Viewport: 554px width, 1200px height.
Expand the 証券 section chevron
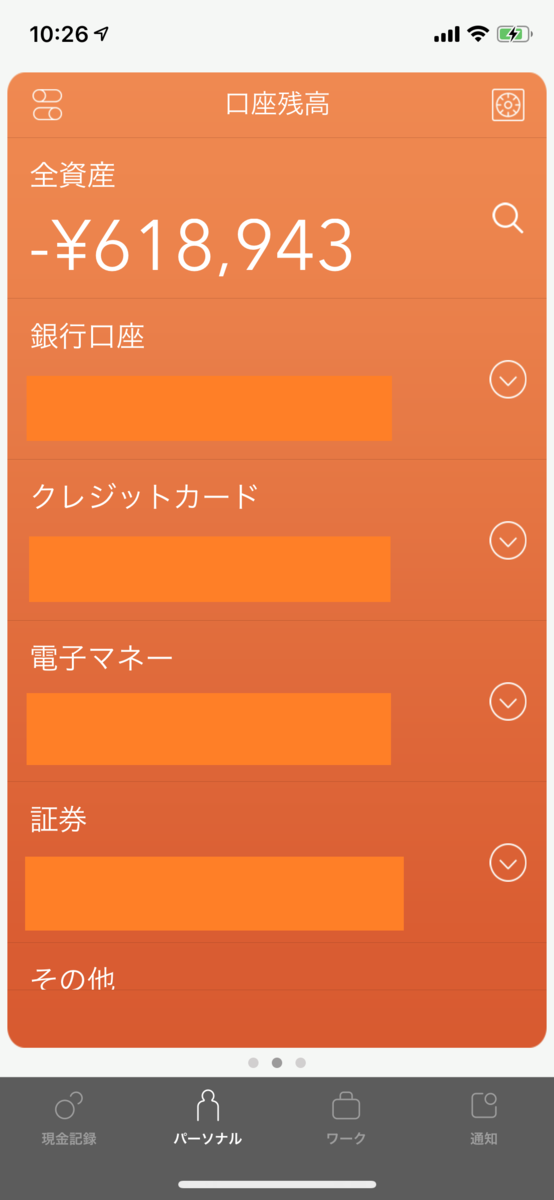[x=508, y=862]
